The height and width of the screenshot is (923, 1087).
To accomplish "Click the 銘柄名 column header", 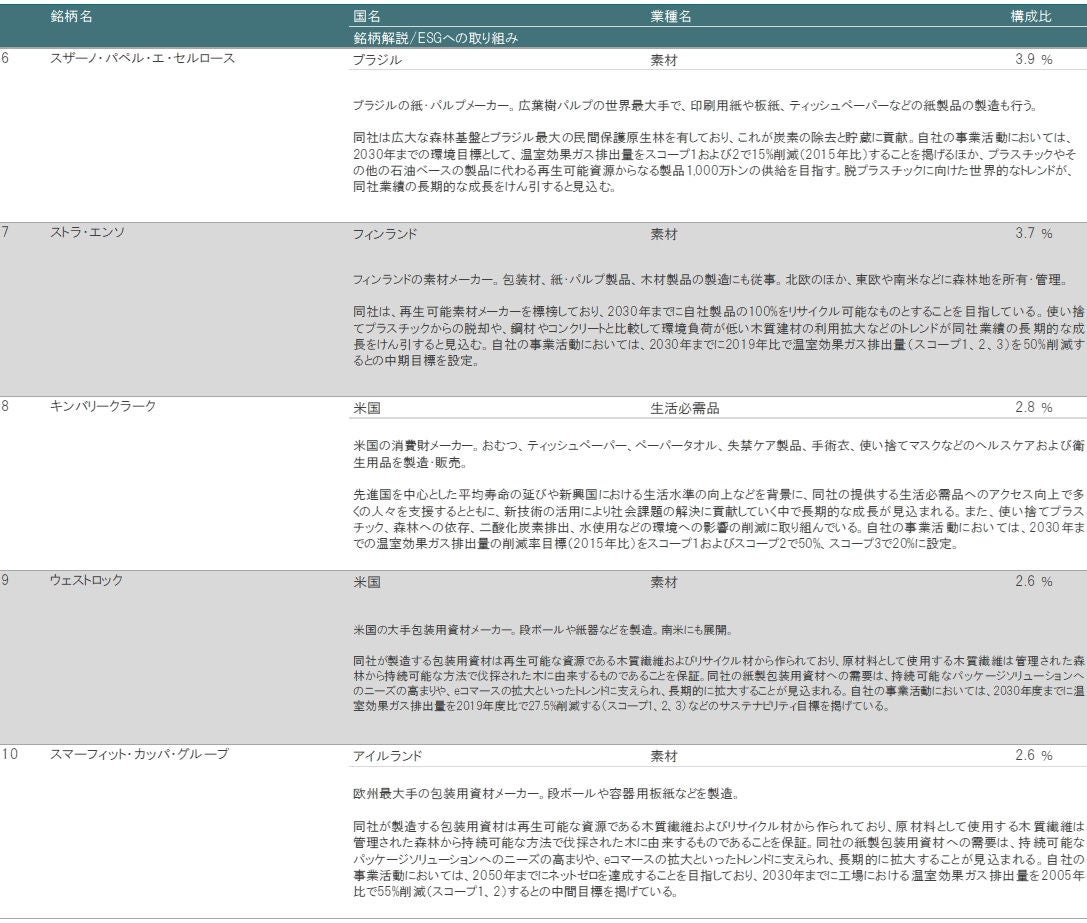I will (x=72, y=17).
